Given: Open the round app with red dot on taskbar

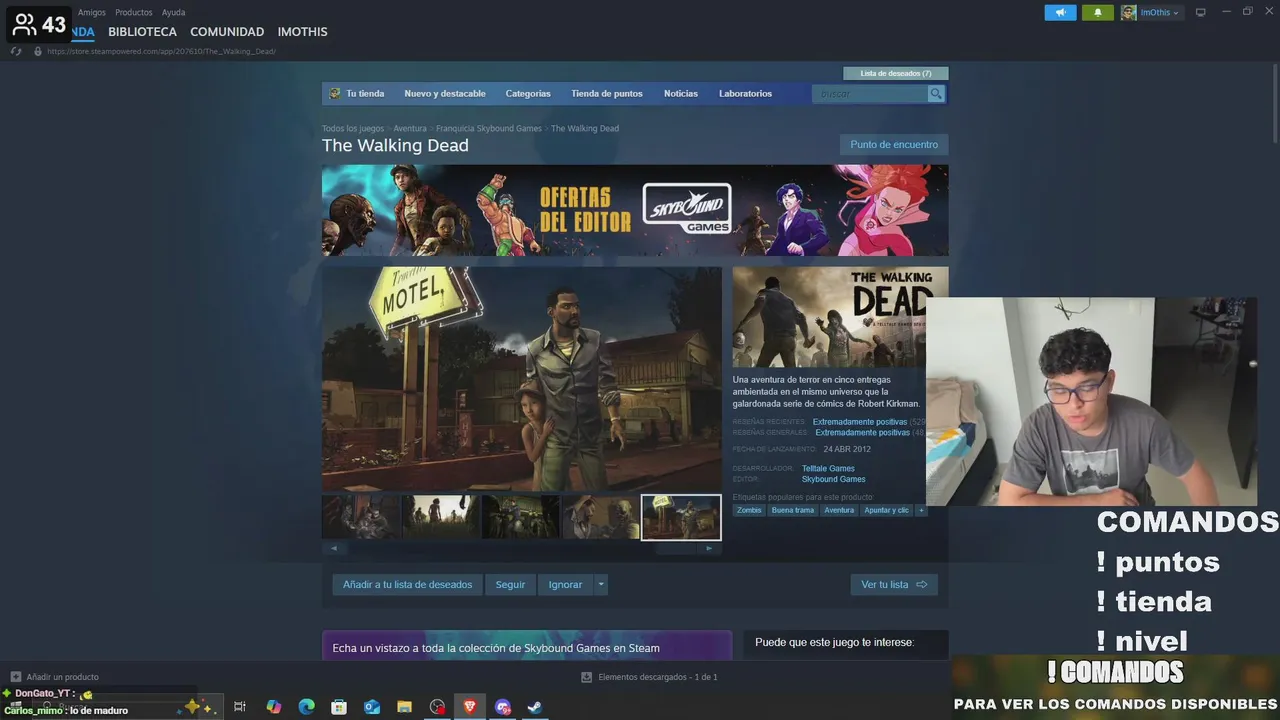Looking at the screenshot, I should point(437,707).
